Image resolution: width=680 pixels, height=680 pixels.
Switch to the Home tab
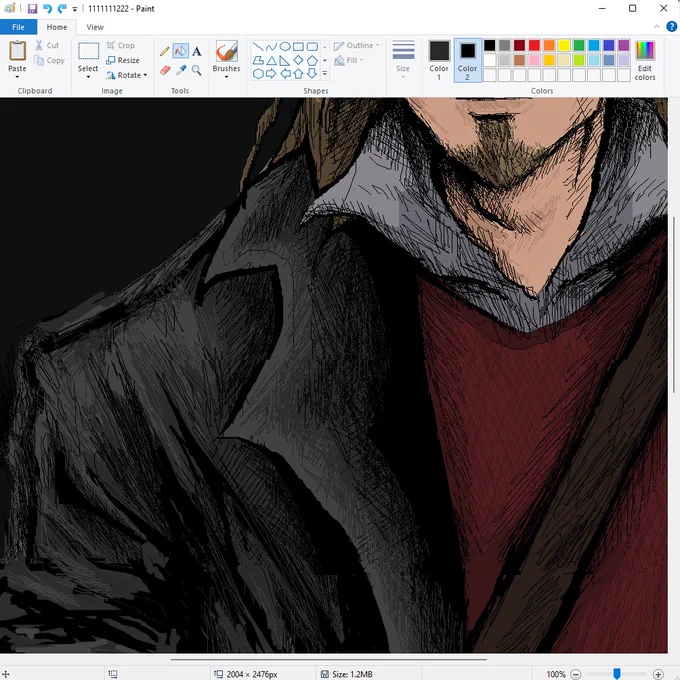[x=57, y=27]
